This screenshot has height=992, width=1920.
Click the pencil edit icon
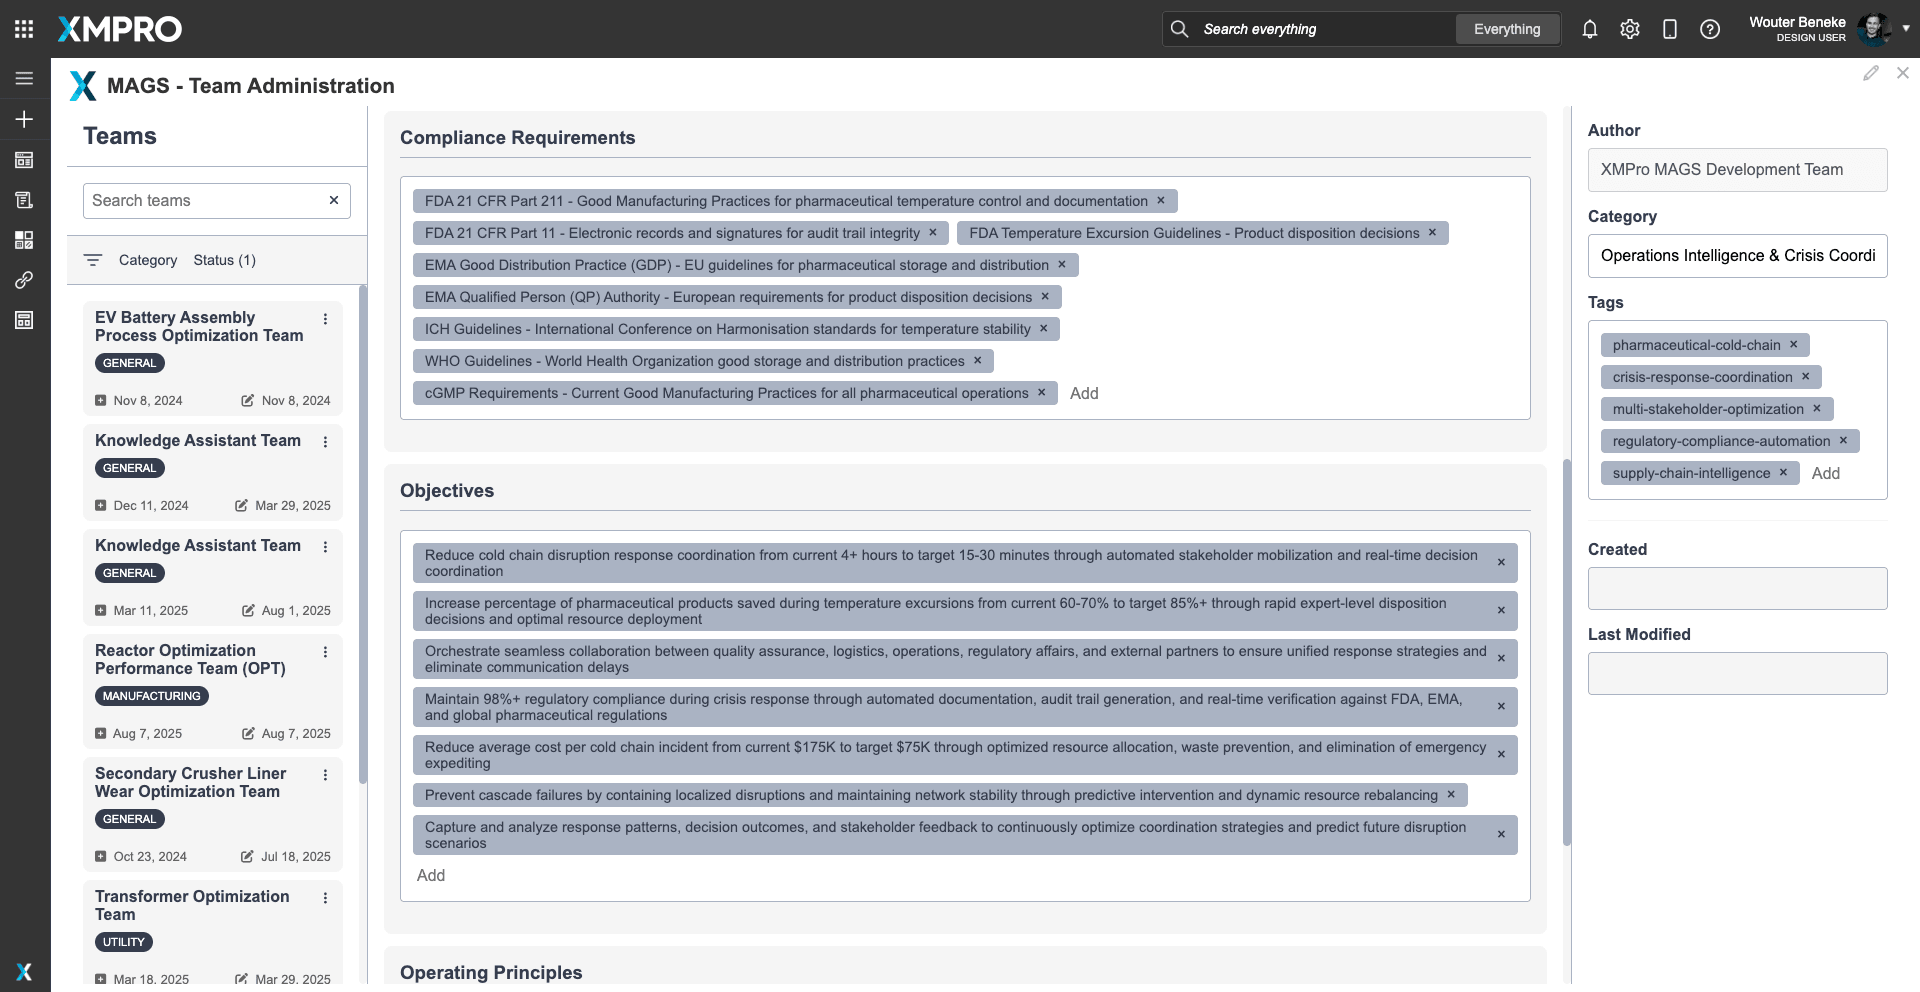(1870, 73)
